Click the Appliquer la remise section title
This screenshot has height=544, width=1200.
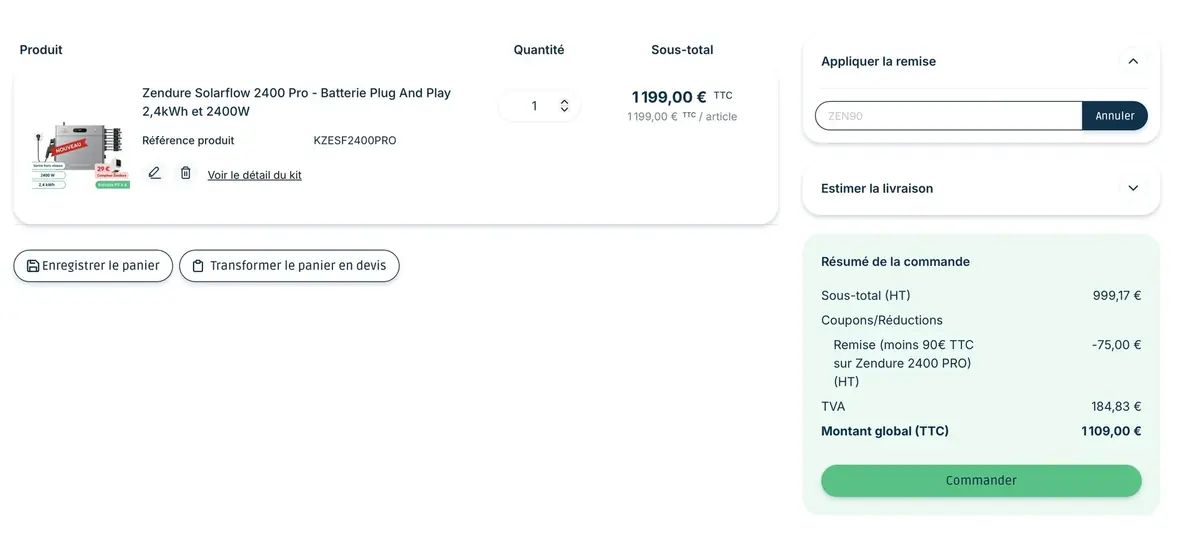878,61
